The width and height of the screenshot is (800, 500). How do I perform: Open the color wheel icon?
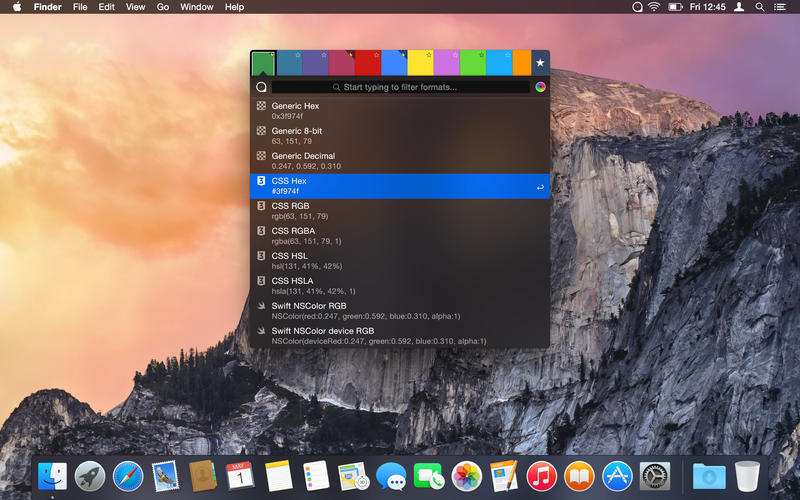[540, 87]
